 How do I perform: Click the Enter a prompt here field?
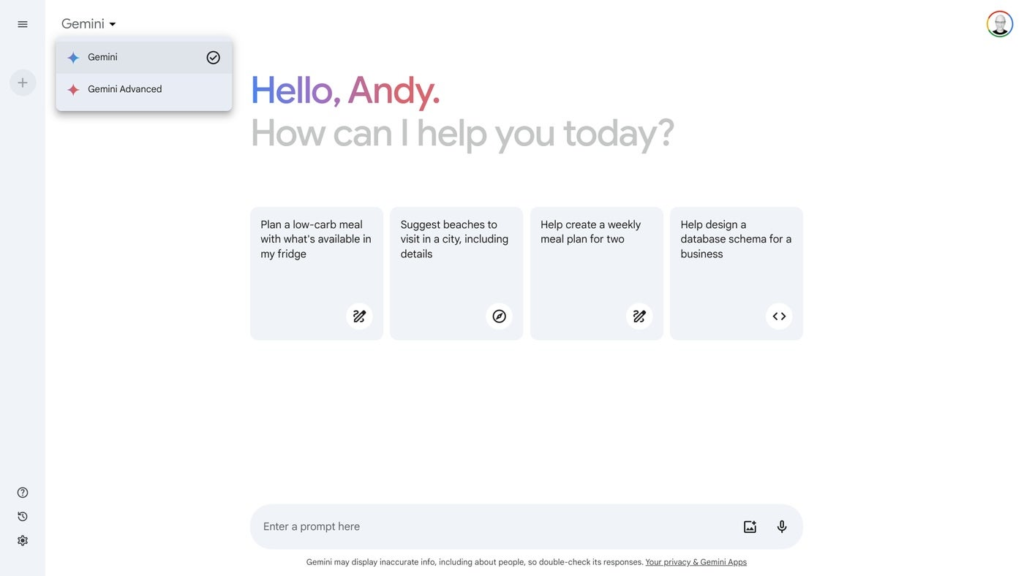[x=490, y=527]
